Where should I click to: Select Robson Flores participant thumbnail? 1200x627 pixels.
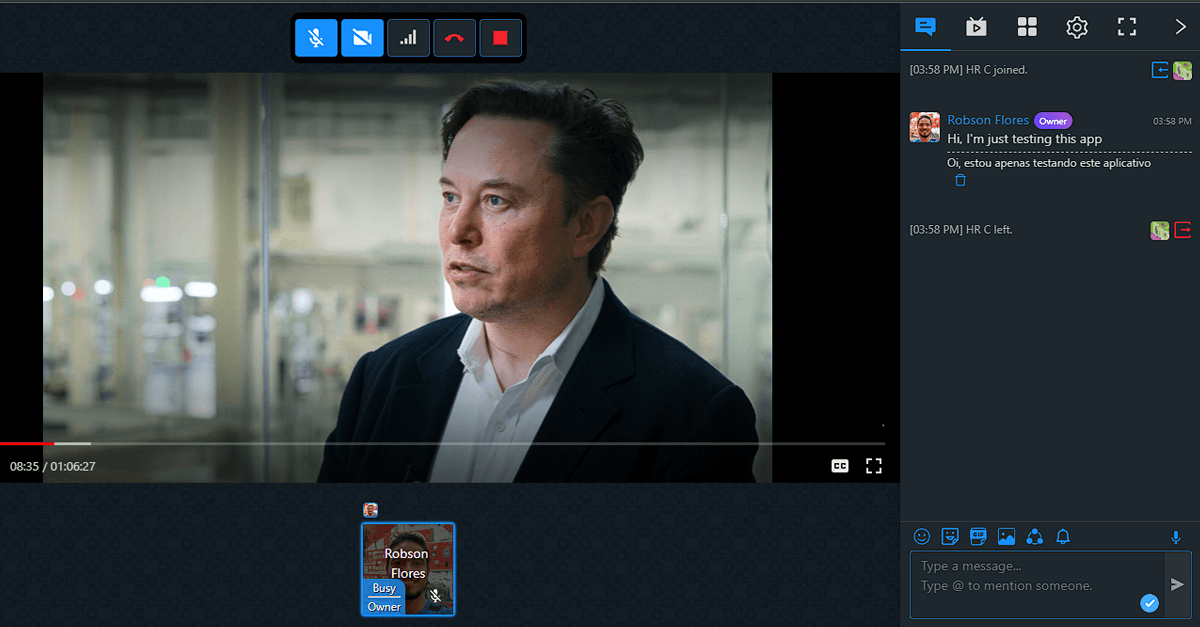tap(408, 568)
